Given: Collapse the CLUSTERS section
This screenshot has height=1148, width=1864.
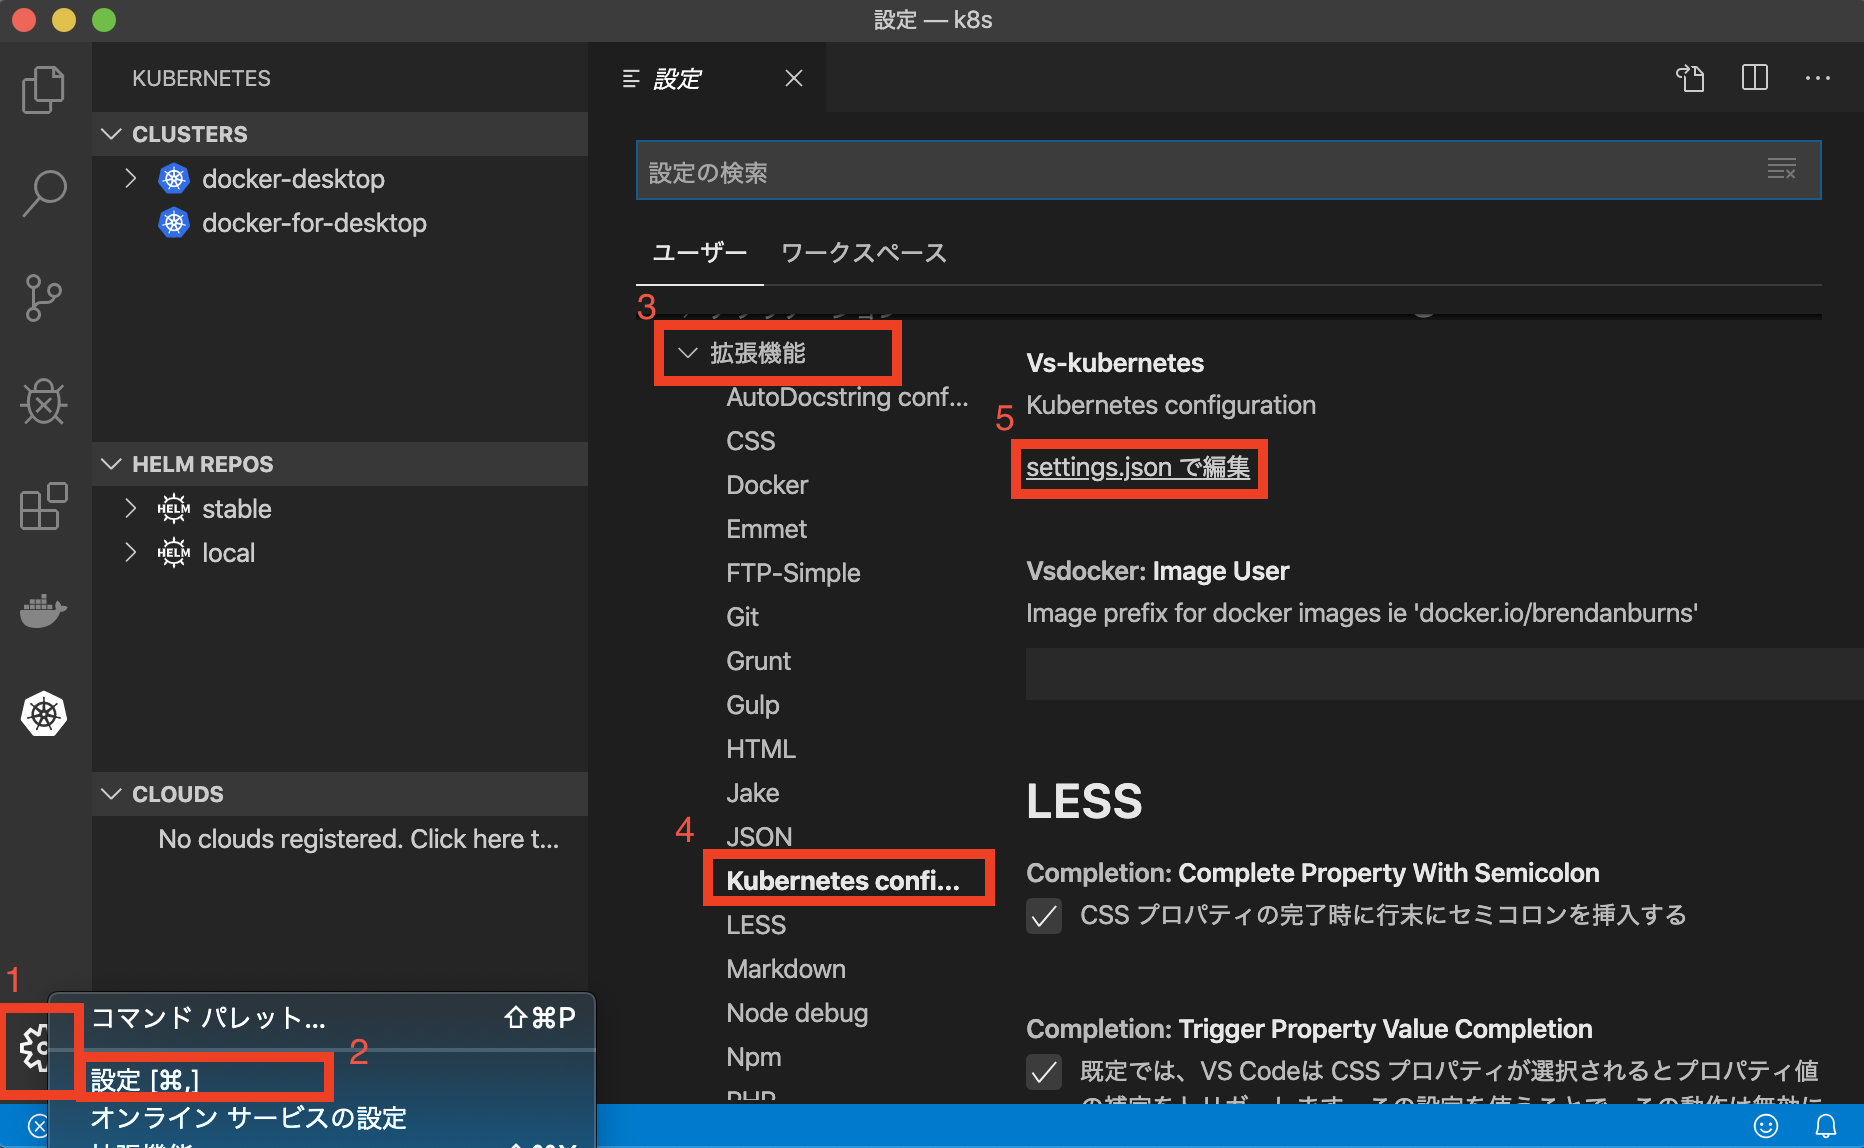Looking at the screenshot, I should click(x=111, y=133).
